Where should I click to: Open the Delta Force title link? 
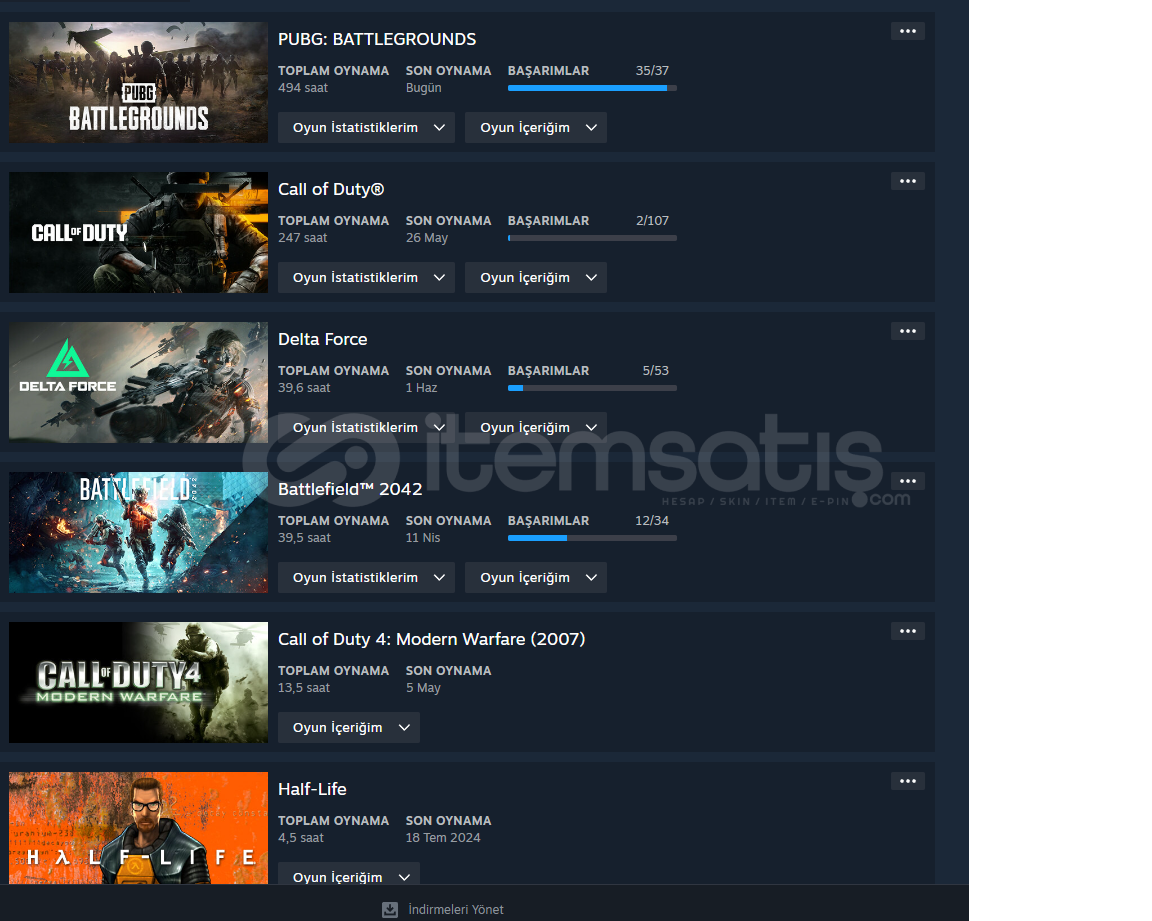tap(323, 339)
